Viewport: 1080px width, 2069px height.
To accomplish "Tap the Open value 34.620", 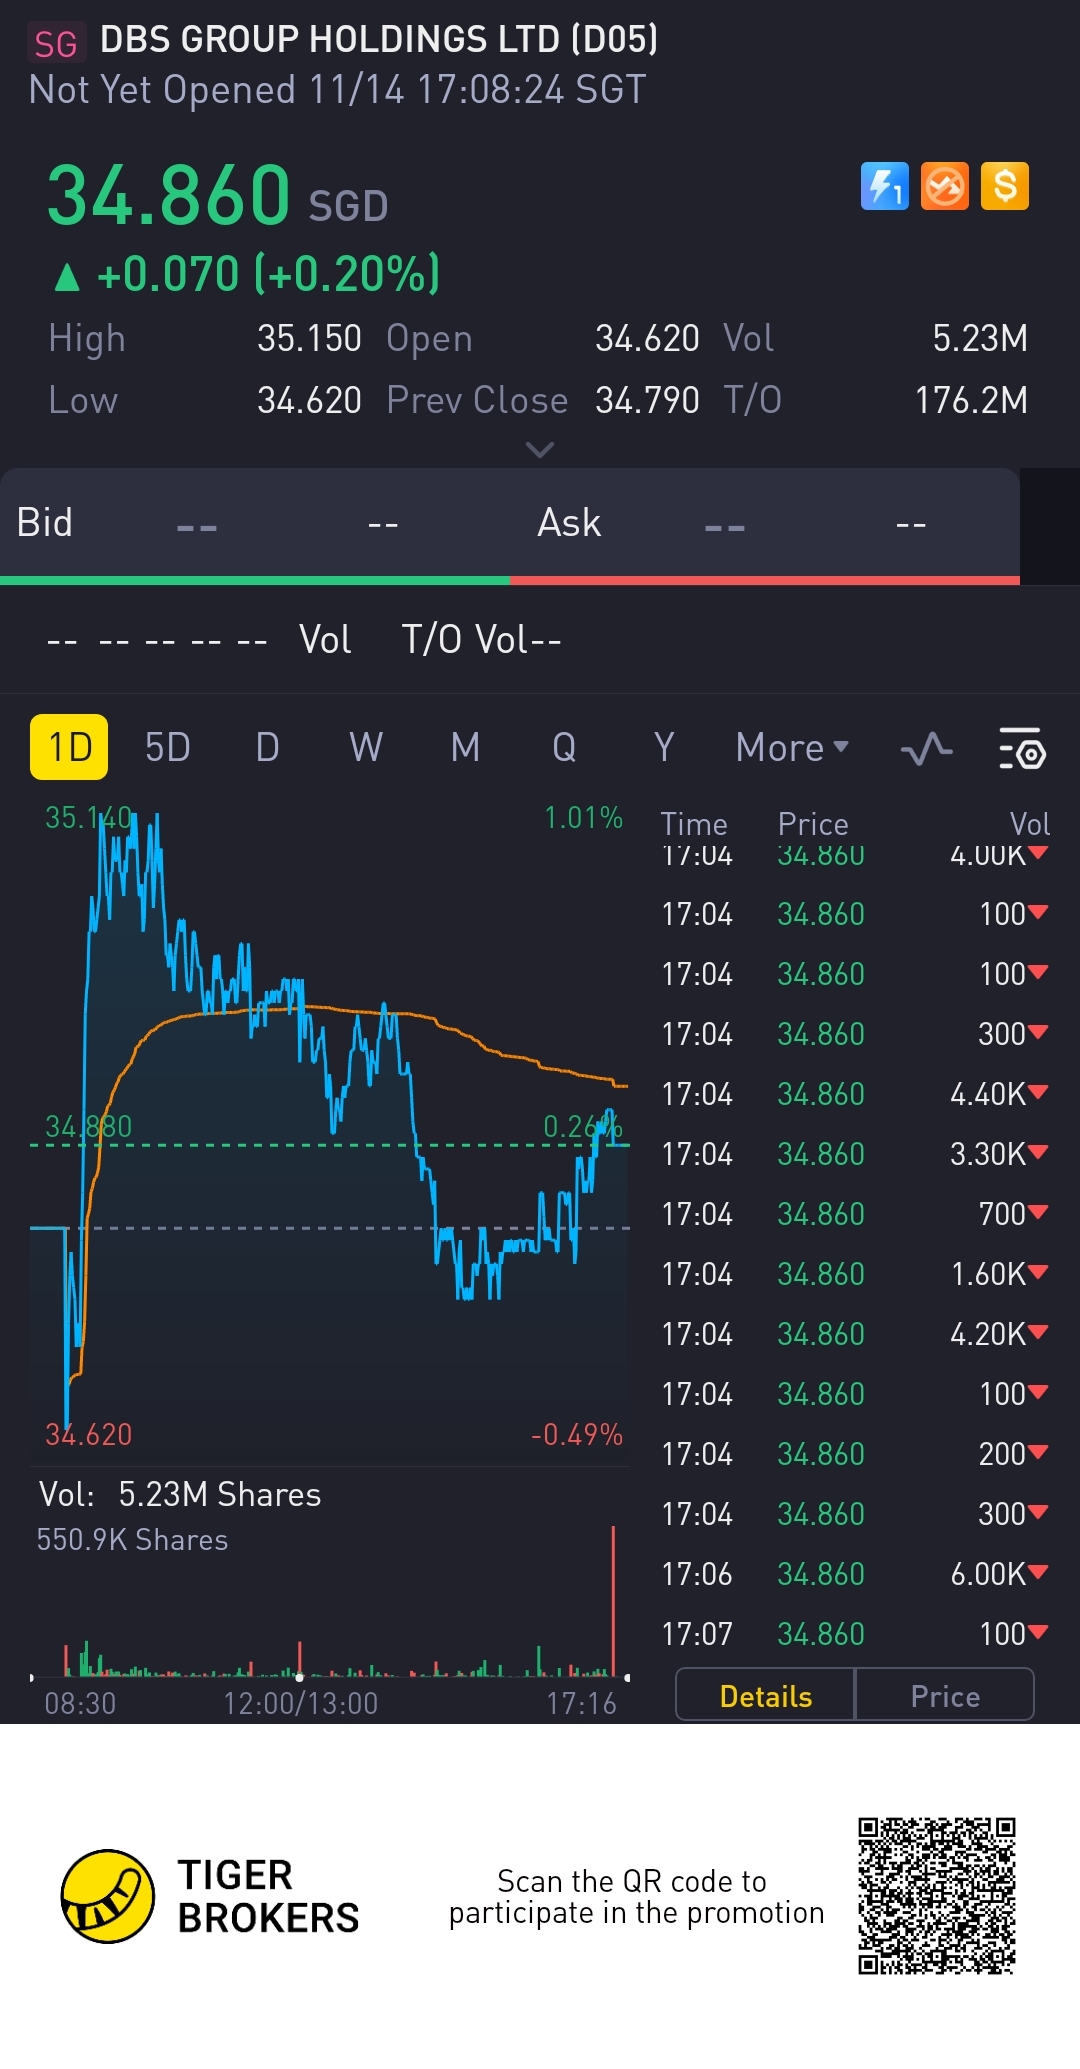I will [x=647, y=338].
